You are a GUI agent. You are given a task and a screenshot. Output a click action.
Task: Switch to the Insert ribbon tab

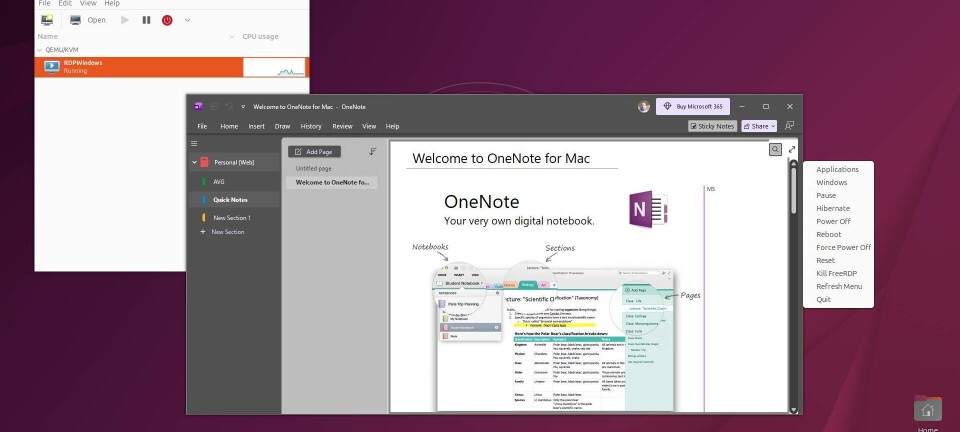tap(257, 127)
